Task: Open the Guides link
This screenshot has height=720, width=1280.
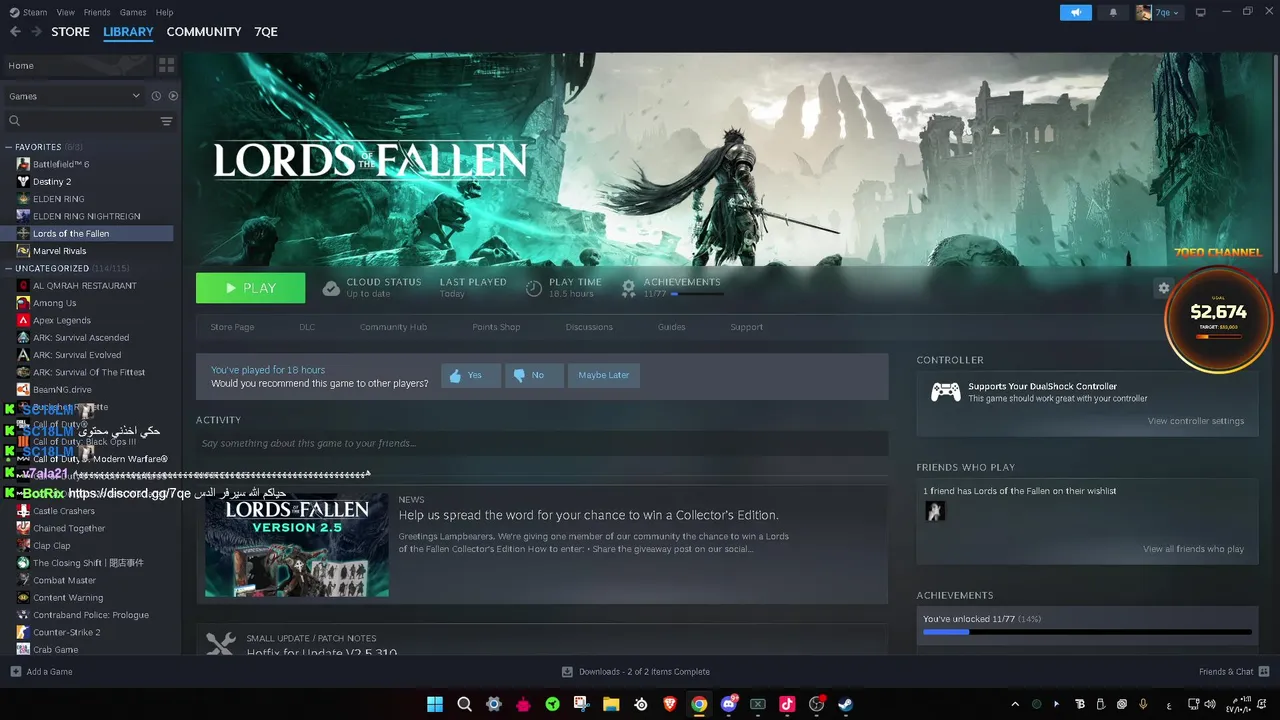Action: point(671,327)
